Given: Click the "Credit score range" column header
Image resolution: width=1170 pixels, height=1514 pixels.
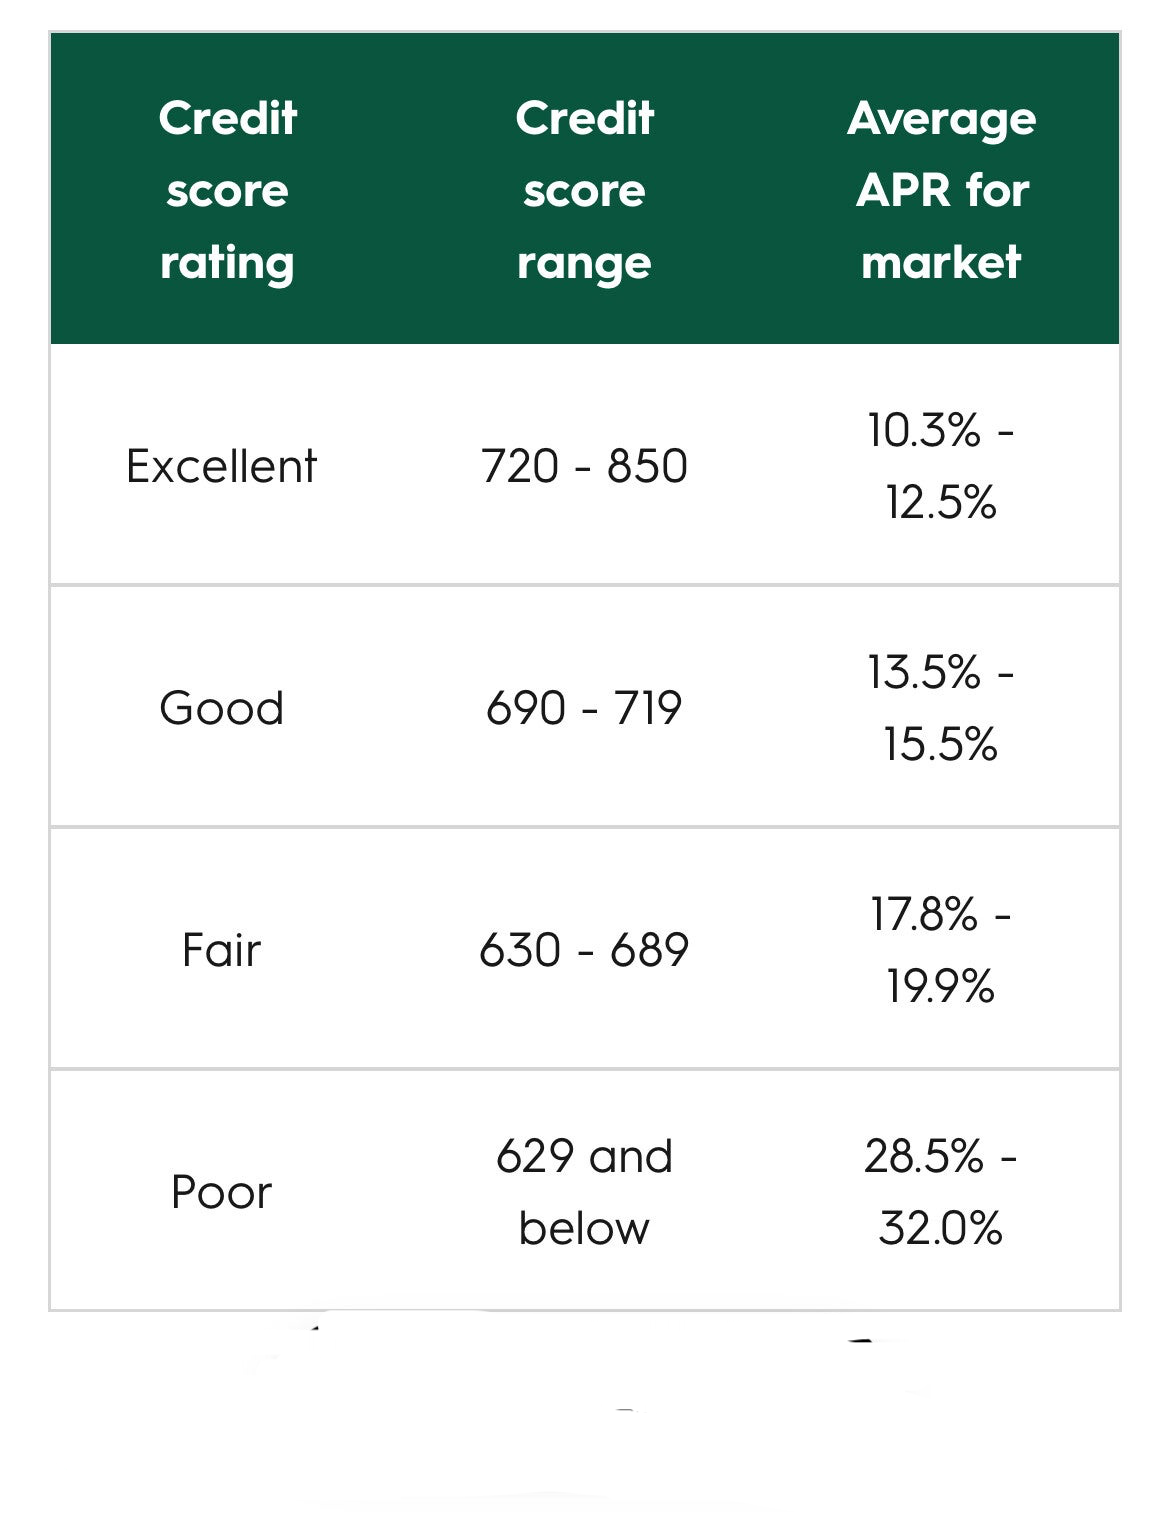Looking at the screenshot, I should point(585,190).
